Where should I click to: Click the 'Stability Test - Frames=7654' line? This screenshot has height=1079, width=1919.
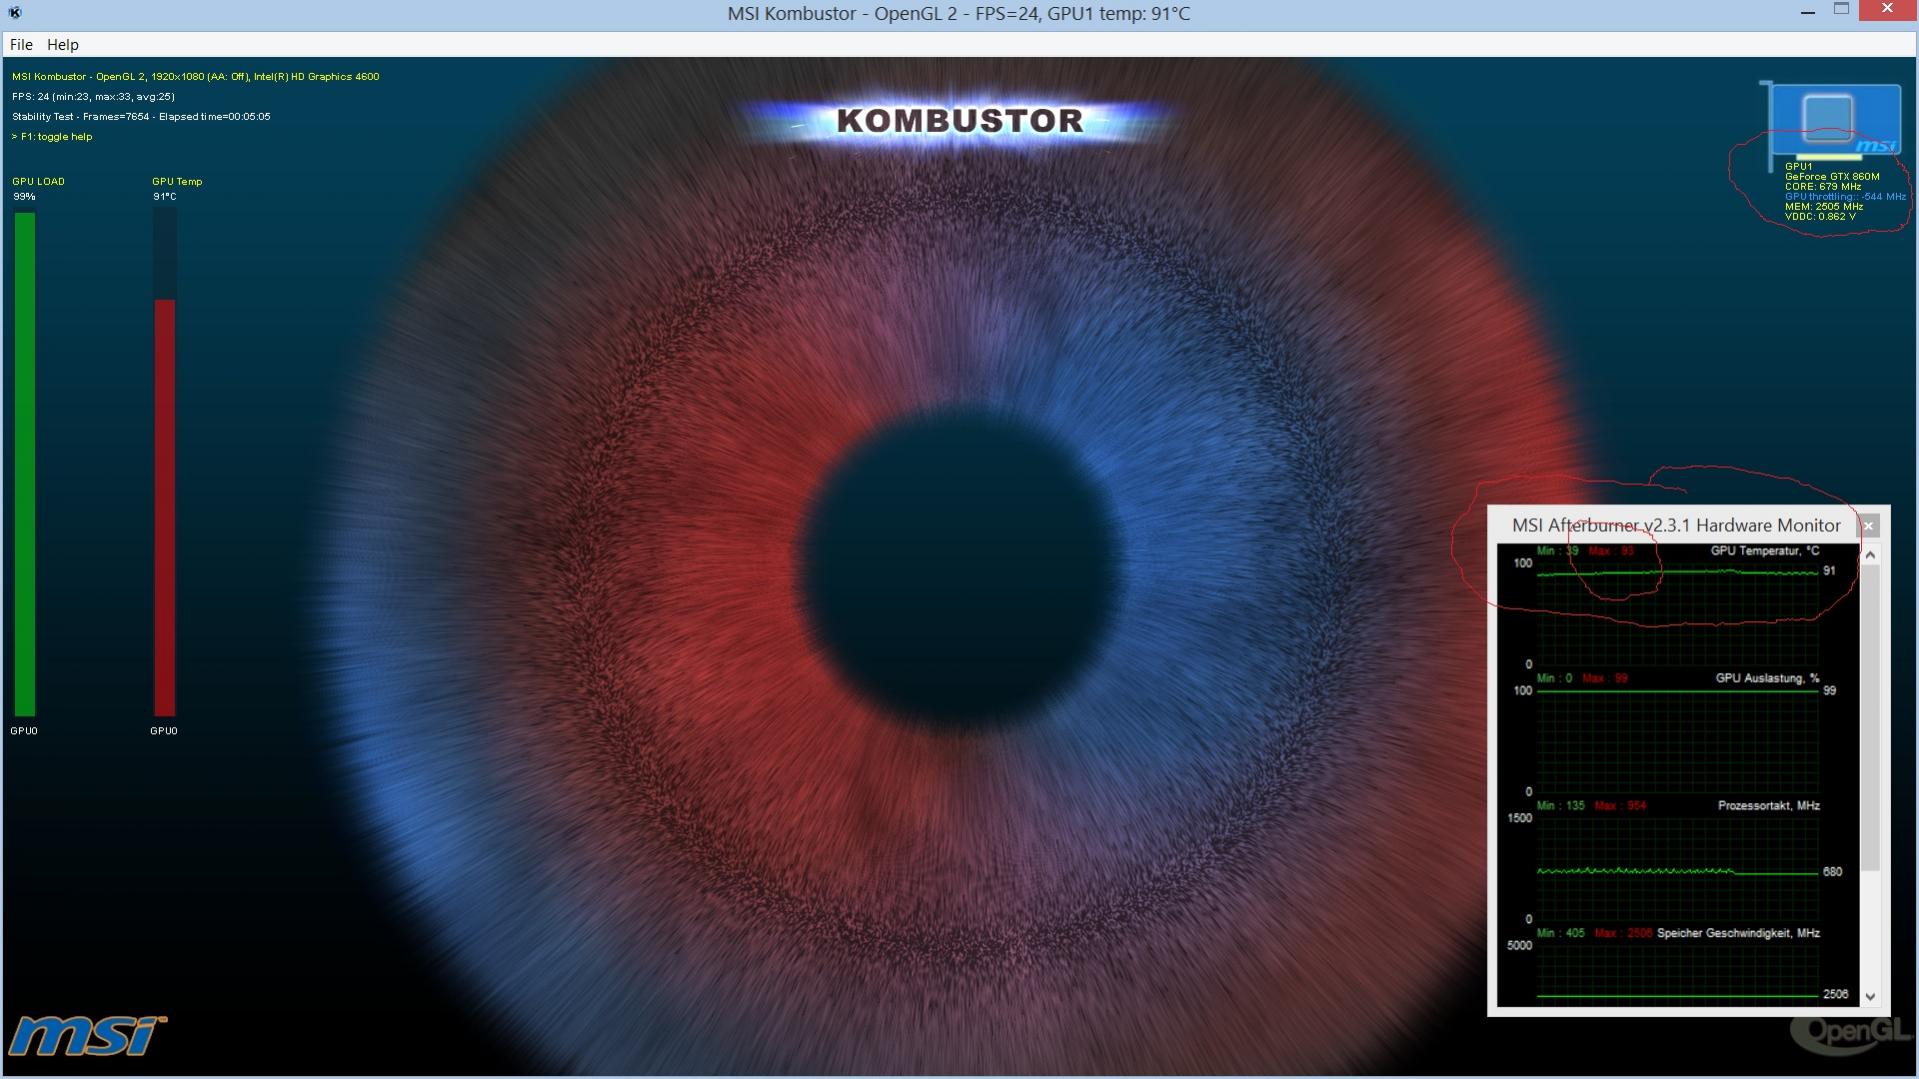point(141,117)
